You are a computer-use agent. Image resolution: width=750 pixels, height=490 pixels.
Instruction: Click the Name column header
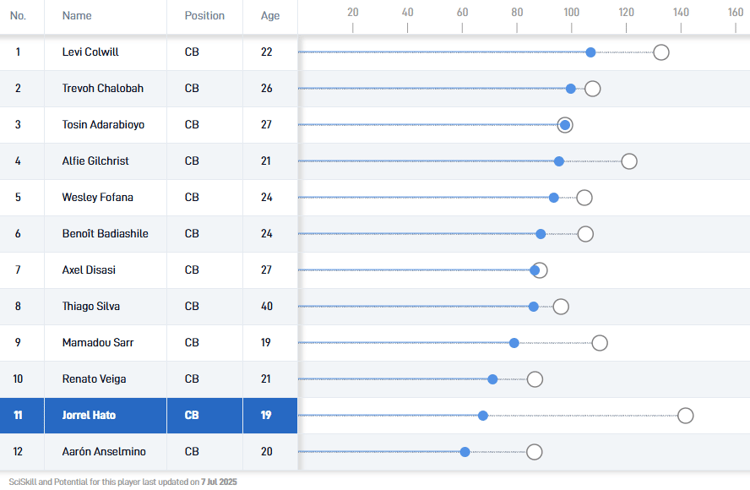coord(76,16)
